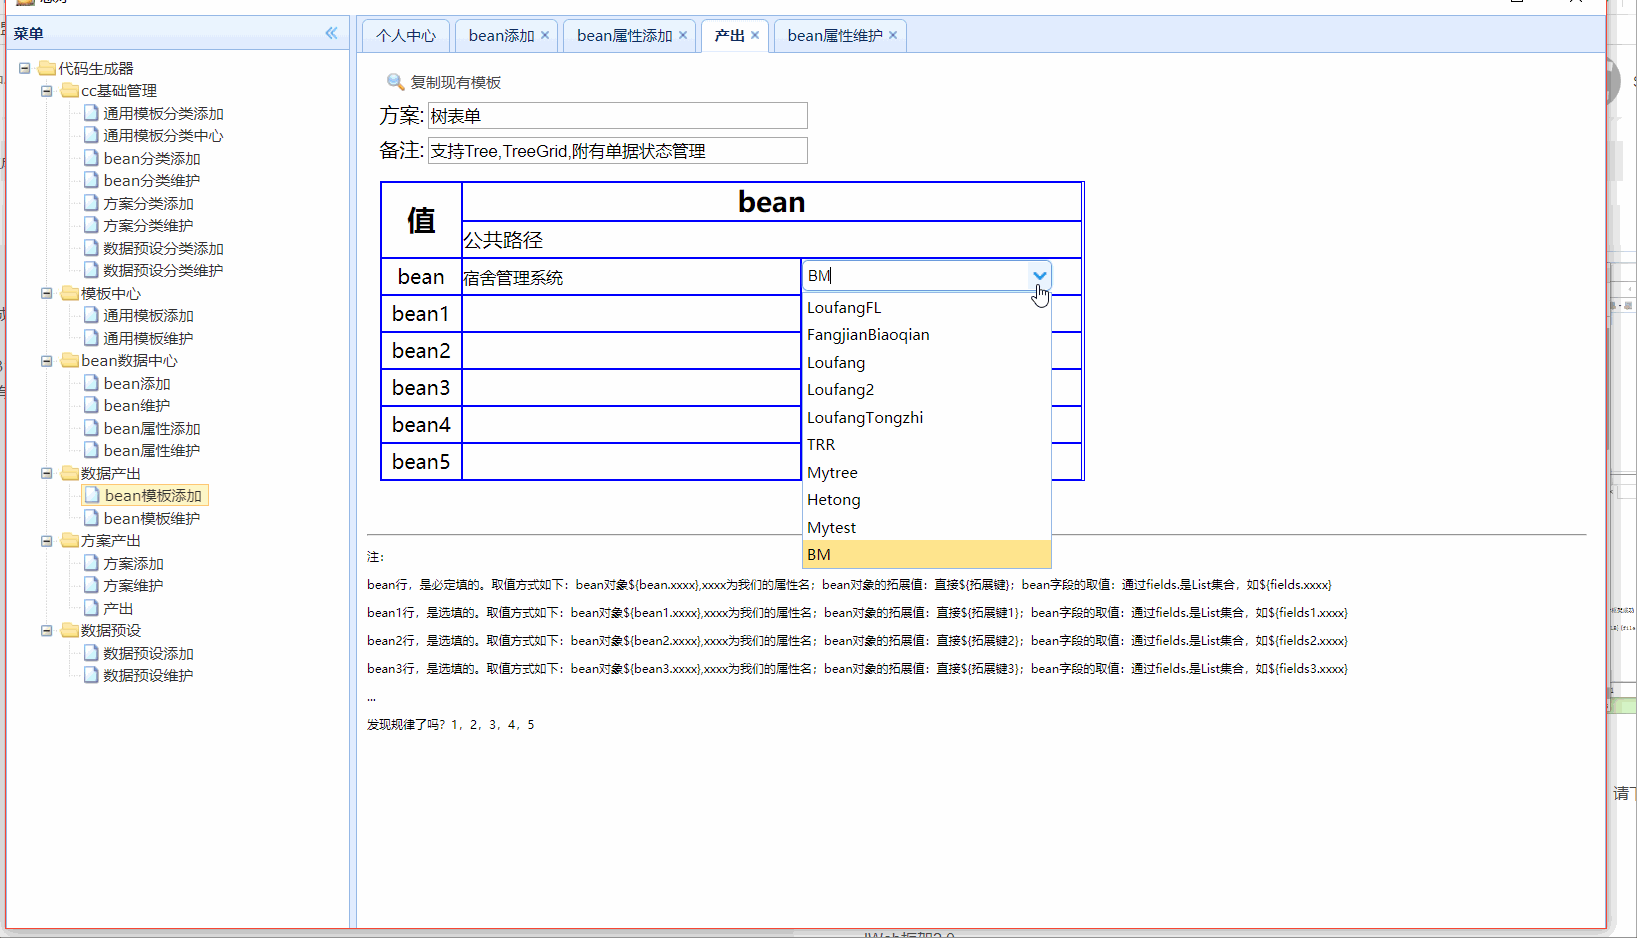Viewport: 1637px width, 938px height.
Task: Collapse the 数据产出 folder
Action: point(47,473)
